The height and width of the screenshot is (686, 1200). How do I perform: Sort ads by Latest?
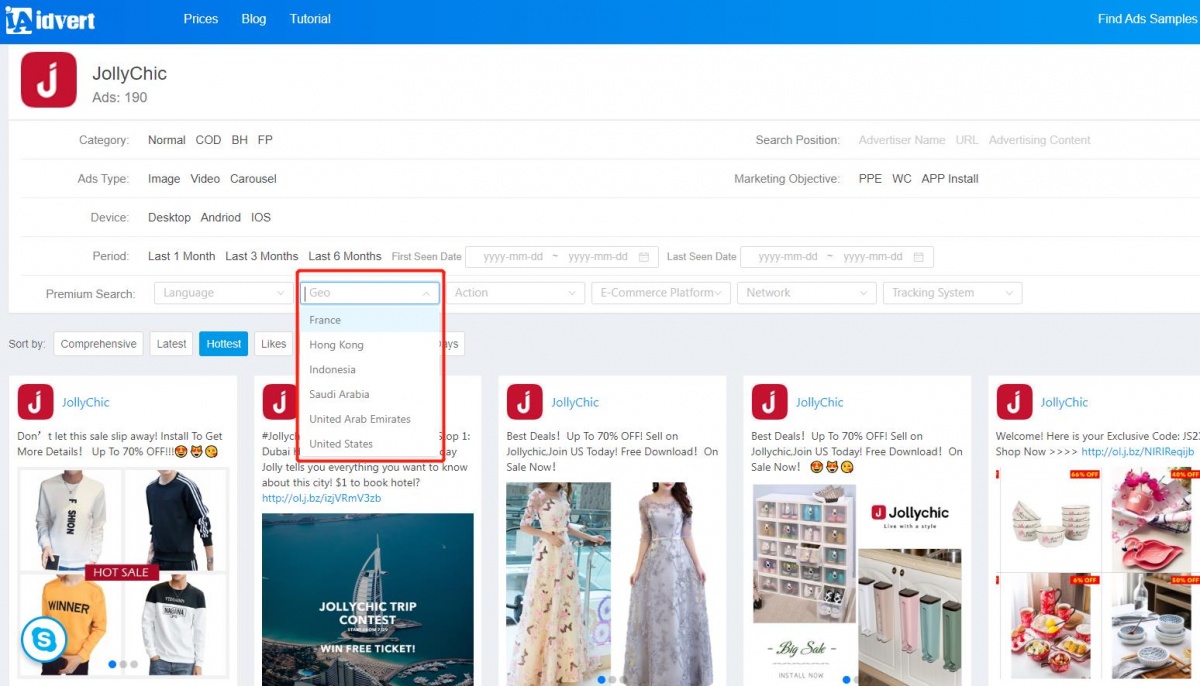coord(171,344)
